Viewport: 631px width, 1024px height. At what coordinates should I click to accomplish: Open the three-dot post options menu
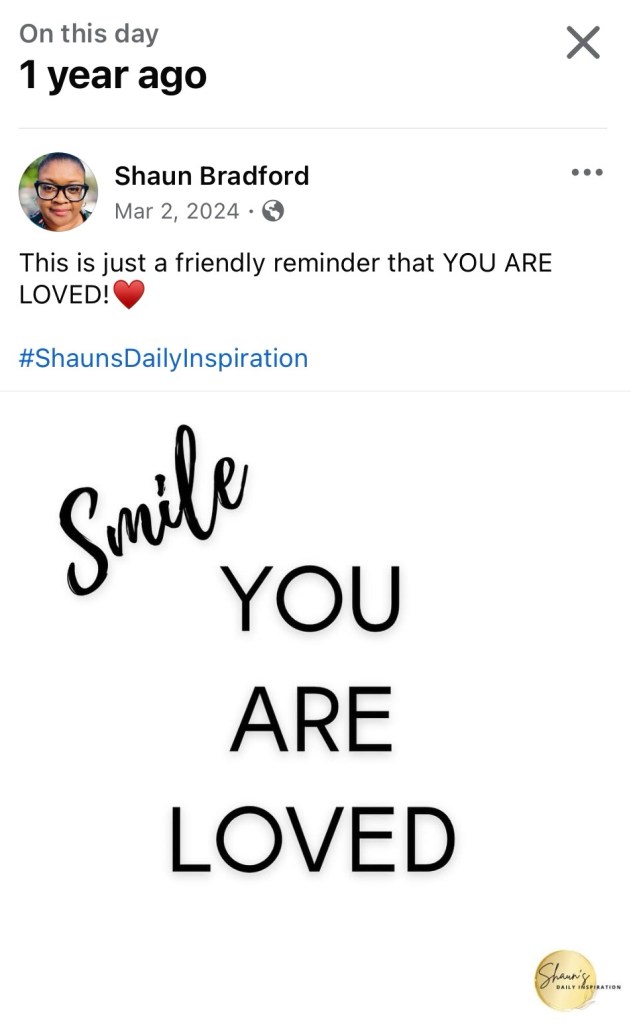tap(587, 173)
